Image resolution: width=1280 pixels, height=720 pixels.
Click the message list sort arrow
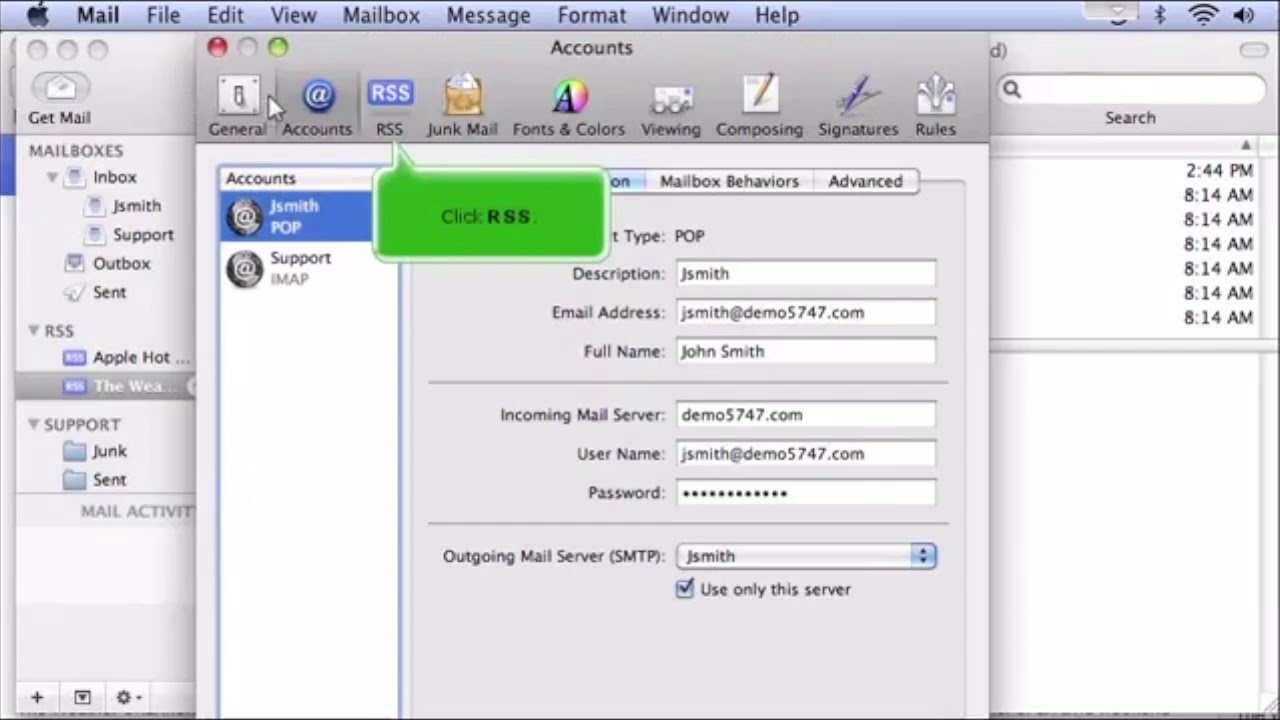tap(1246, 145)
